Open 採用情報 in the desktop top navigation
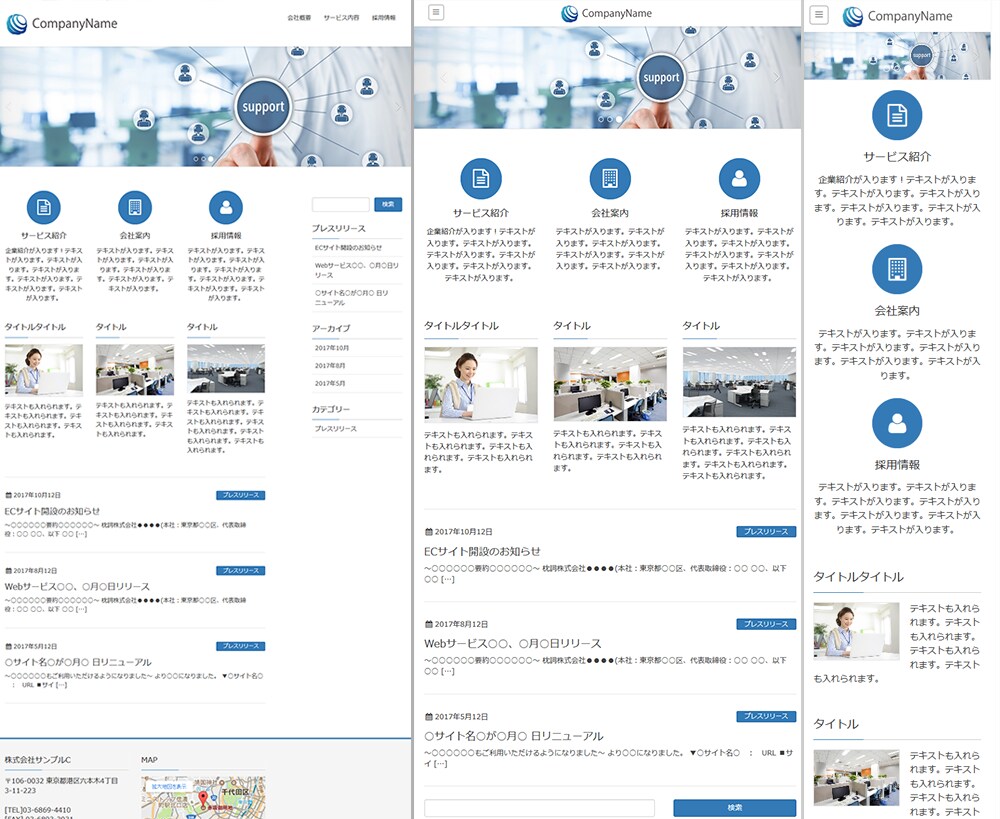1000x819 pixels. [x=383, y=18]
